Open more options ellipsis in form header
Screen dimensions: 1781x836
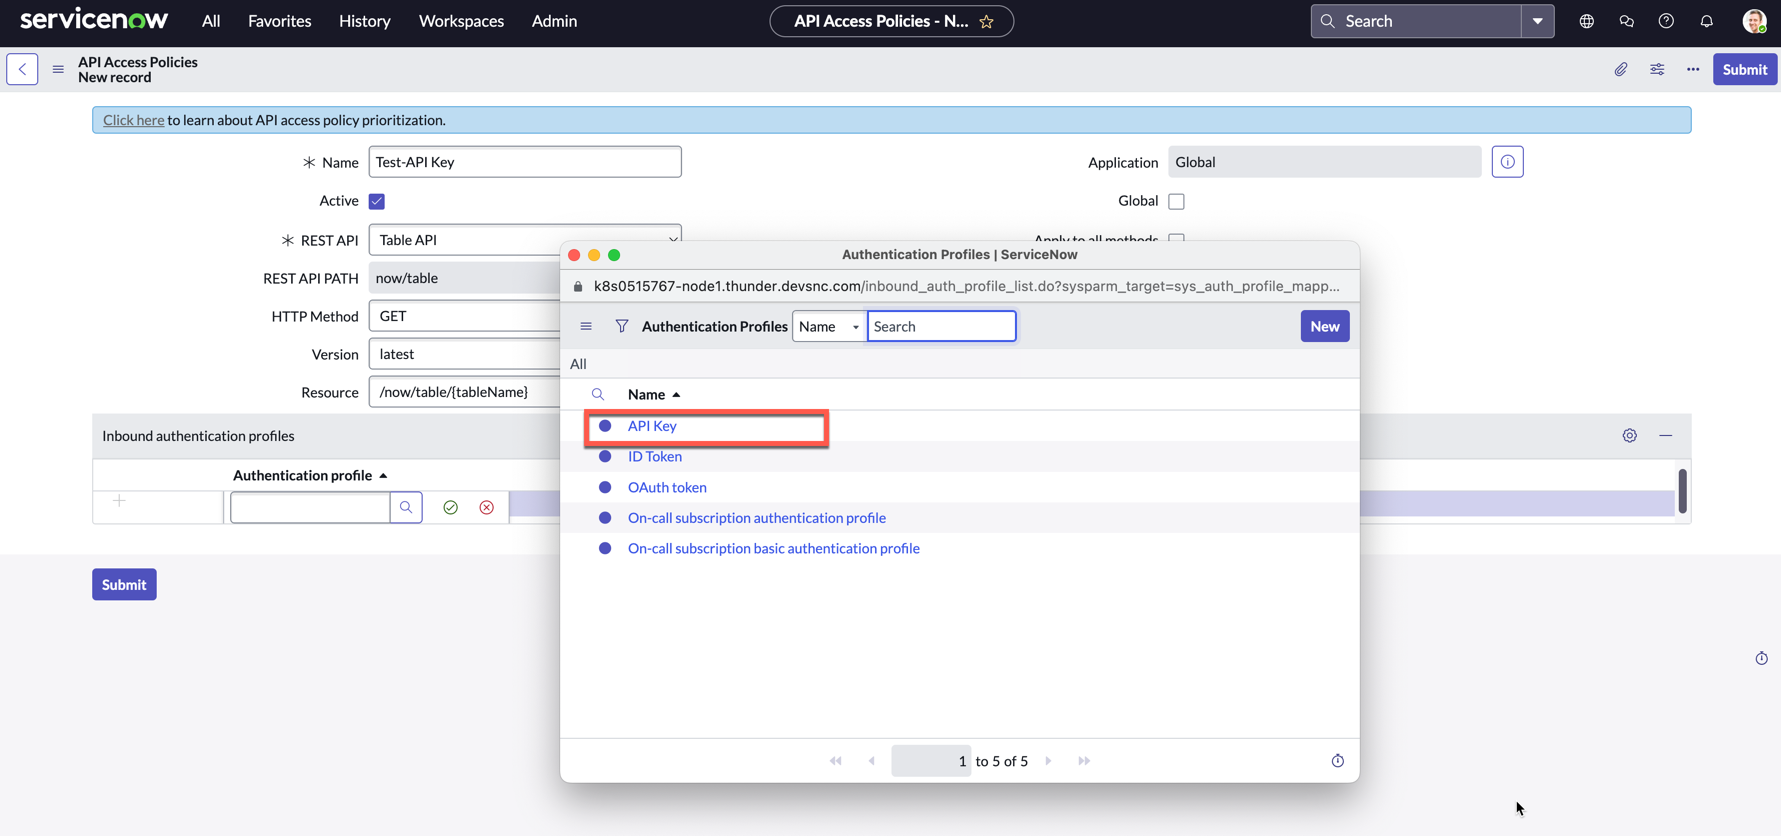[x=1693, y=69]
